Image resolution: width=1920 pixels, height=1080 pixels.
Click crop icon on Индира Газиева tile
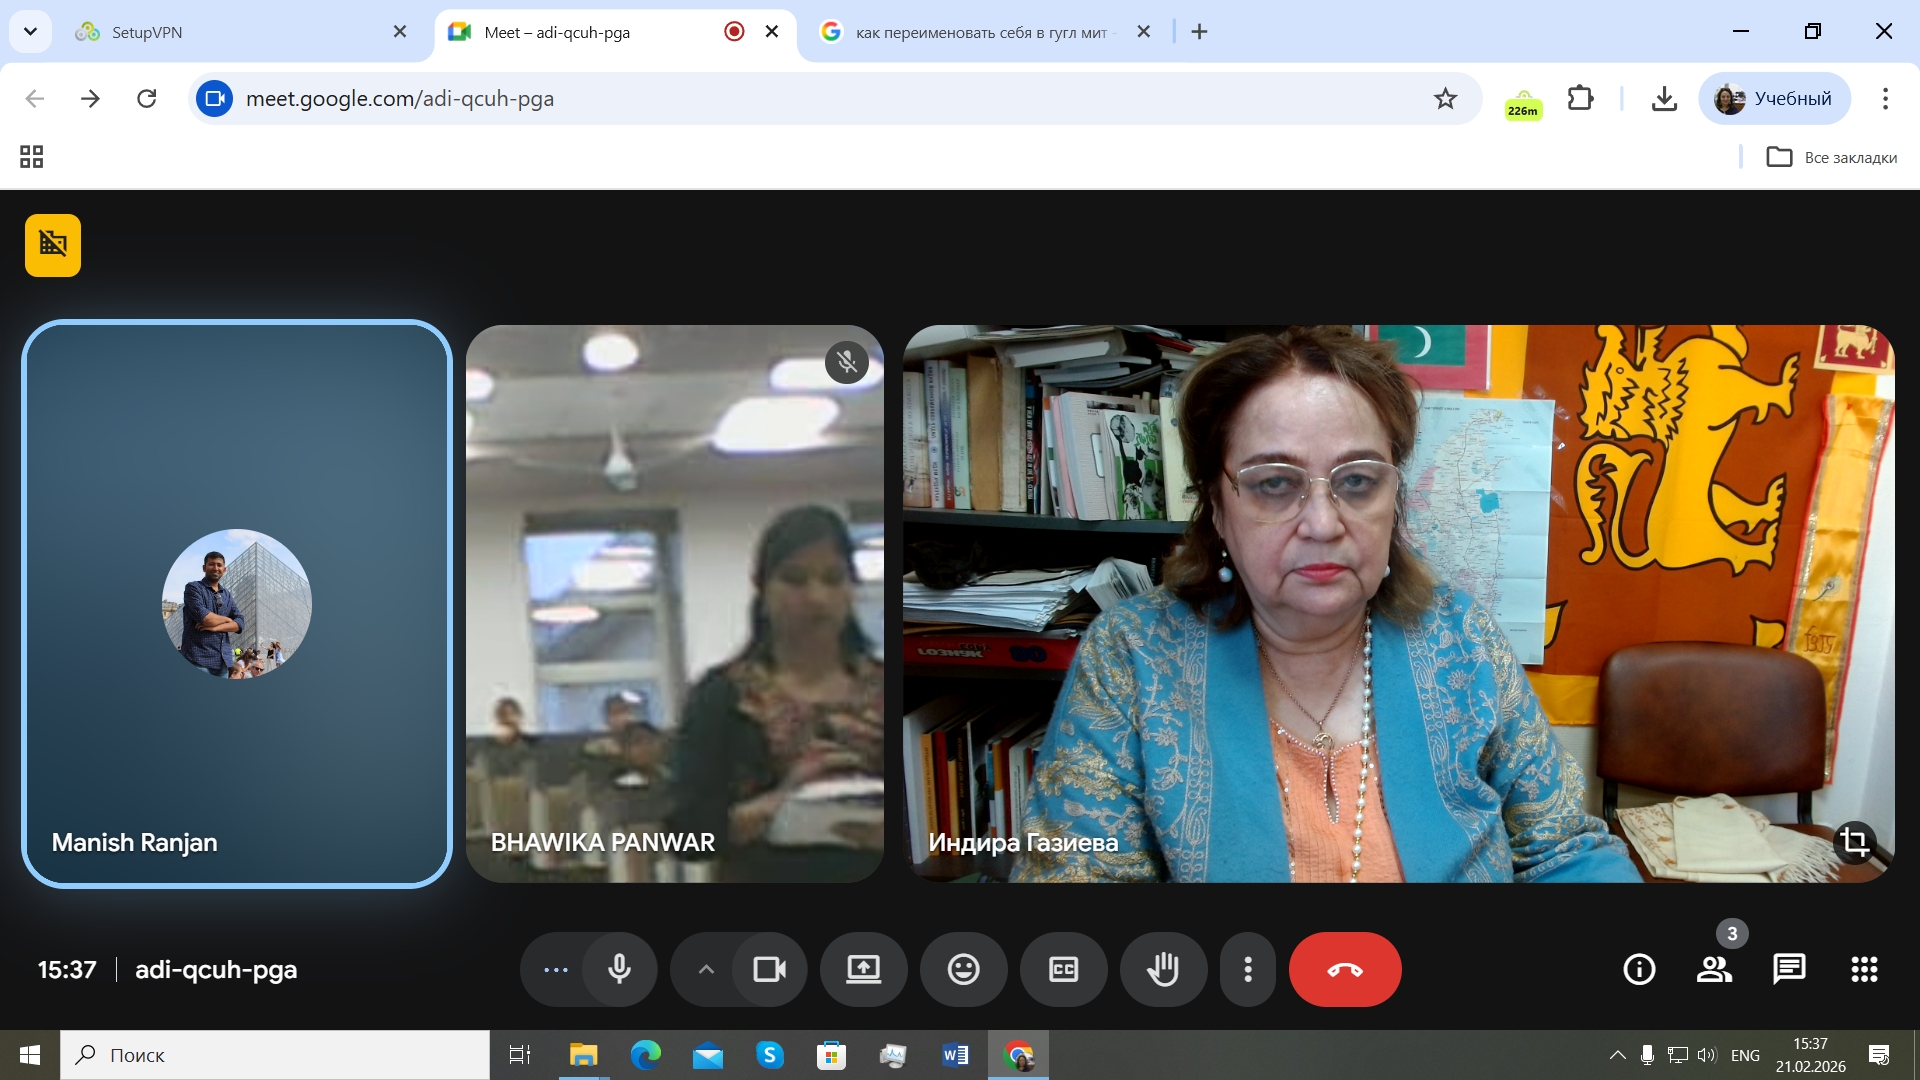1854,841
